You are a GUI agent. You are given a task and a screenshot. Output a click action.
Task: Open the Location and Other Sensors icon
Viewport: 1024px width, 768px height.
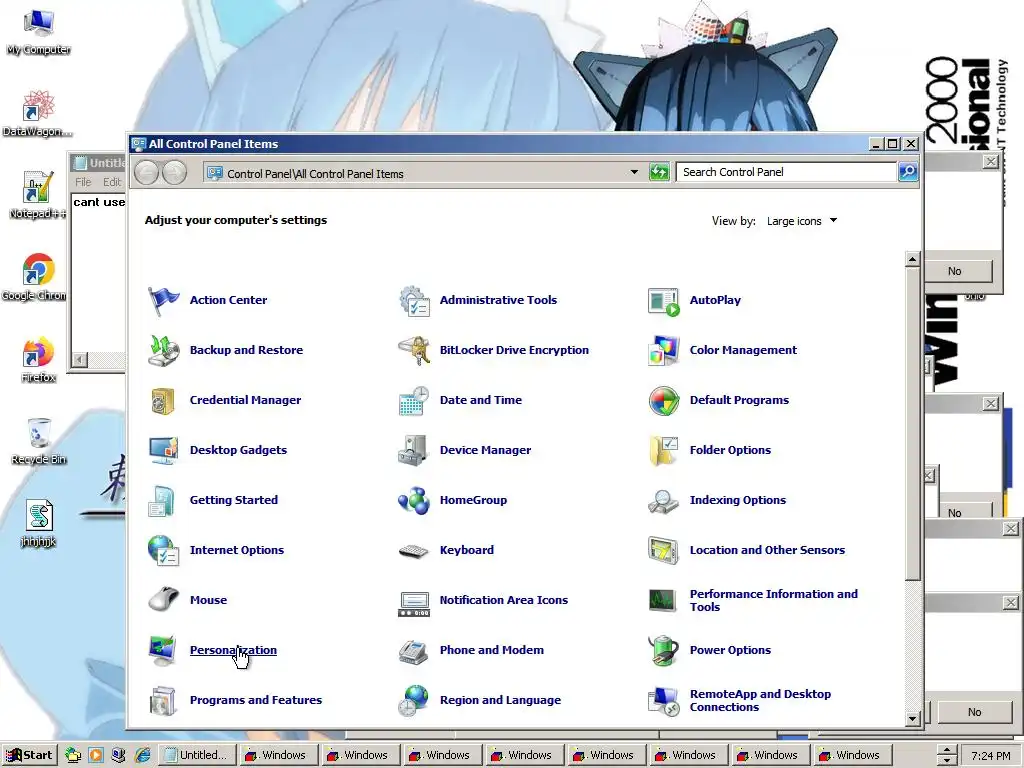(x=664, y=551)
